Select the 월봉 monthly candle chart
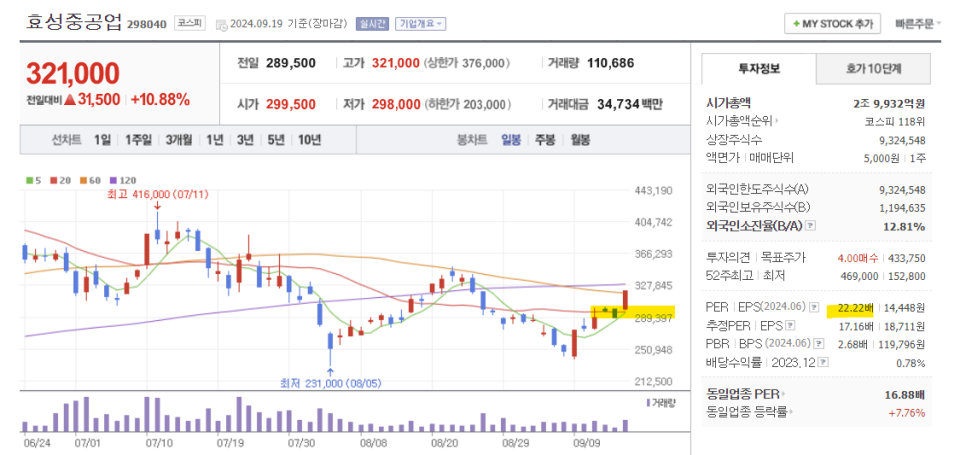This screenshot has width=966, height=455. point(580,140)
